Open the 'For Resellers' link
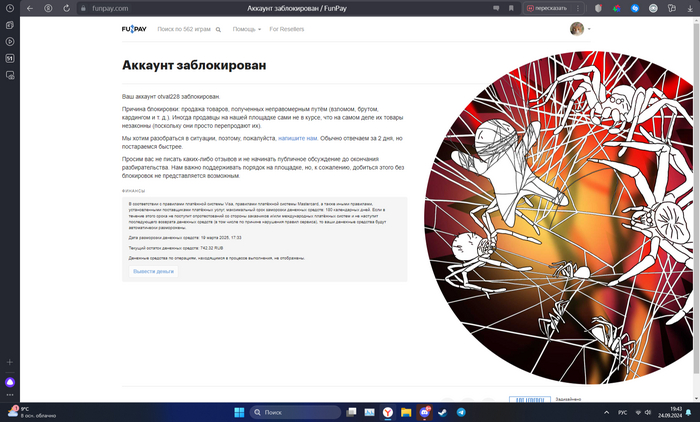The width and height of the screenshot is (700, 422). click(x=287, y=29)
